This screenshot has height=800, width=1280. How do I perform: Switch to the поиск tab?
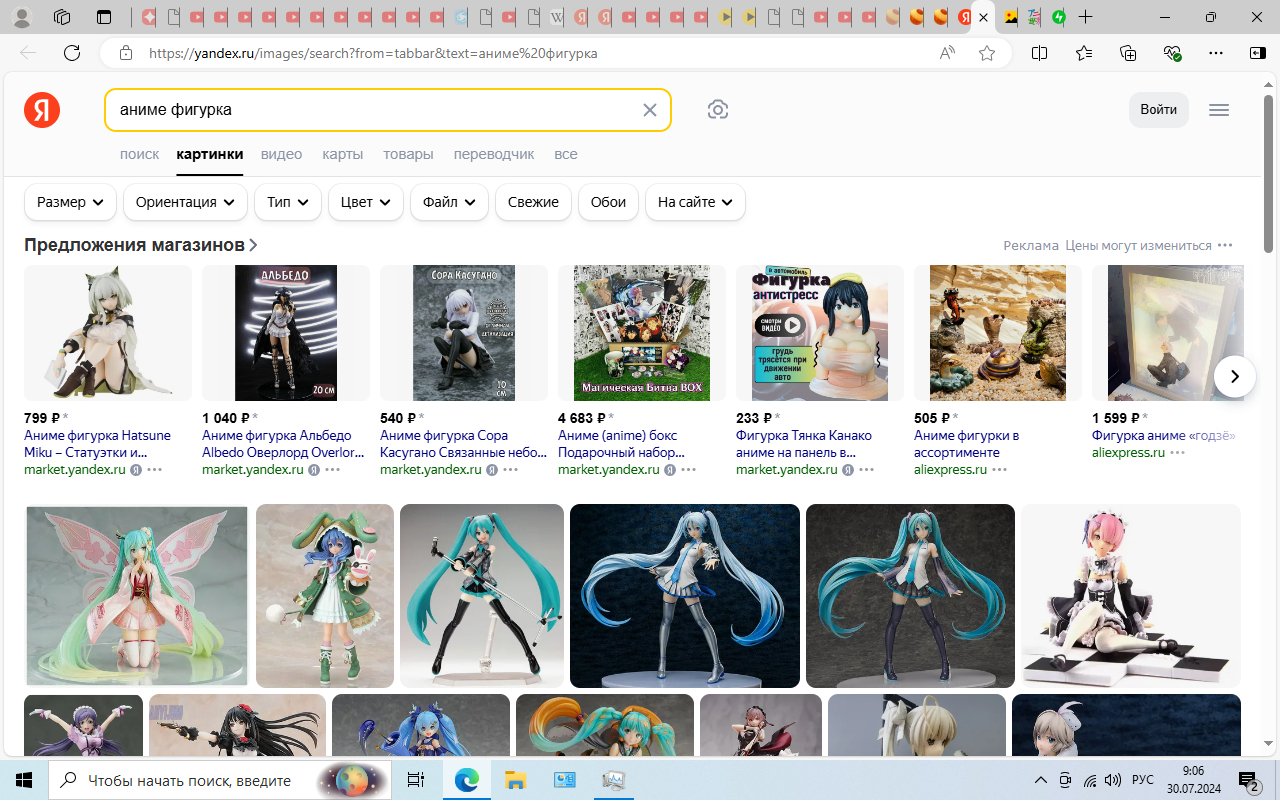(x=139, y=154)
